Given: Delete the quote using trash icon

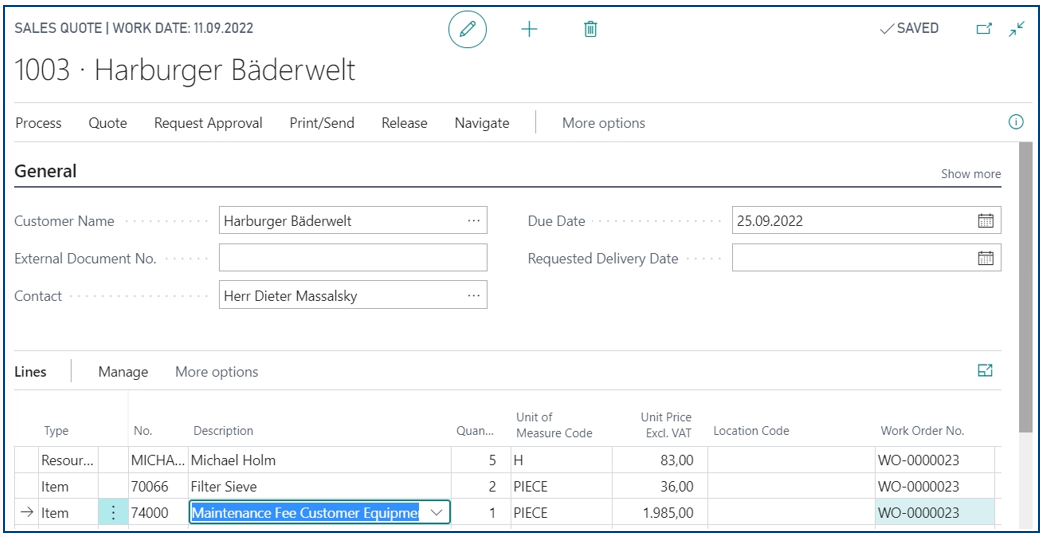Looking at the screenshot, I should click(590, 29).
